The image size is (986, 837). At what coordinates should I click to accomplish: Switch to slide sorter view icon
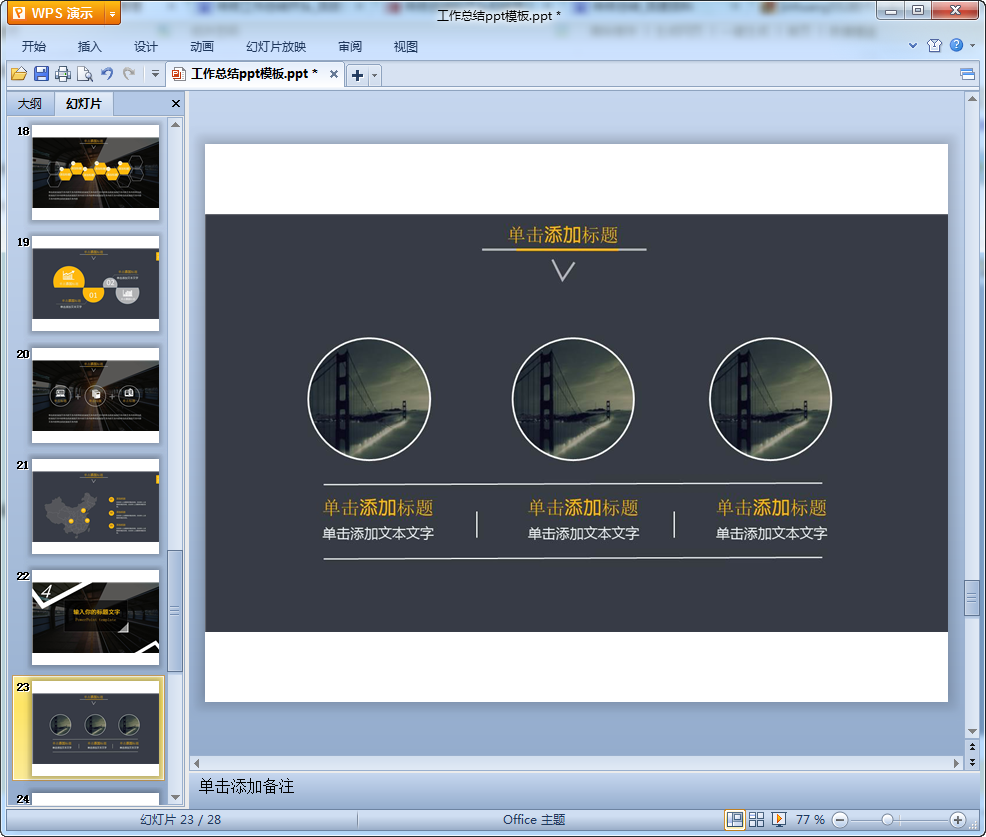coord(756,819)
